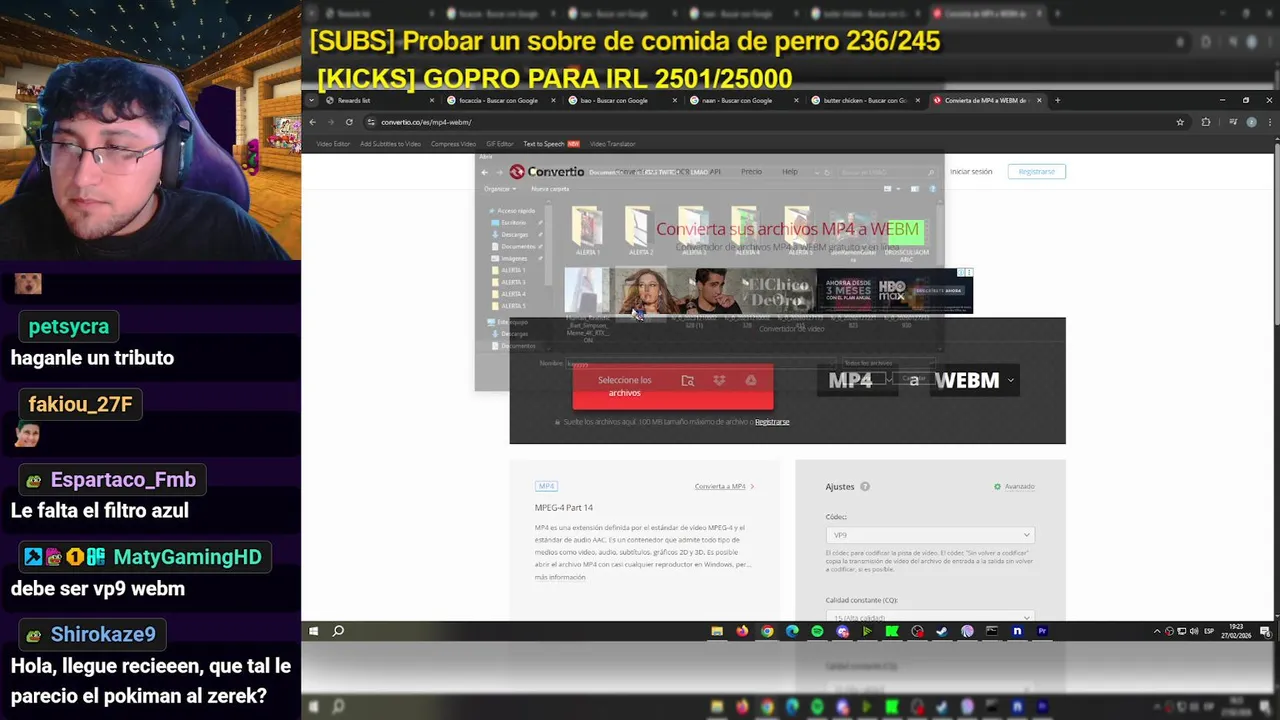Open Add Subtitles to Video link
The height and width of the screenshot is (720, 1280).
point(390,144)
